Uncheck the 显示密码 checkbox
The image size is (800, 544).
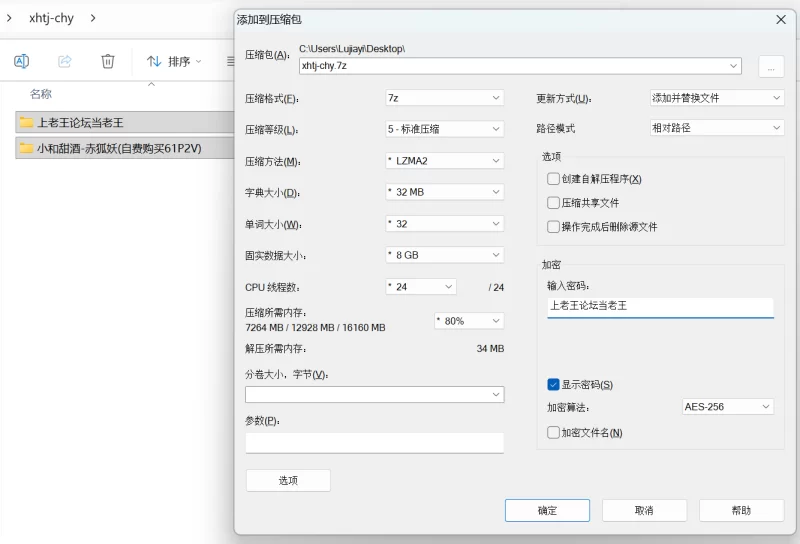pos(554,384)
